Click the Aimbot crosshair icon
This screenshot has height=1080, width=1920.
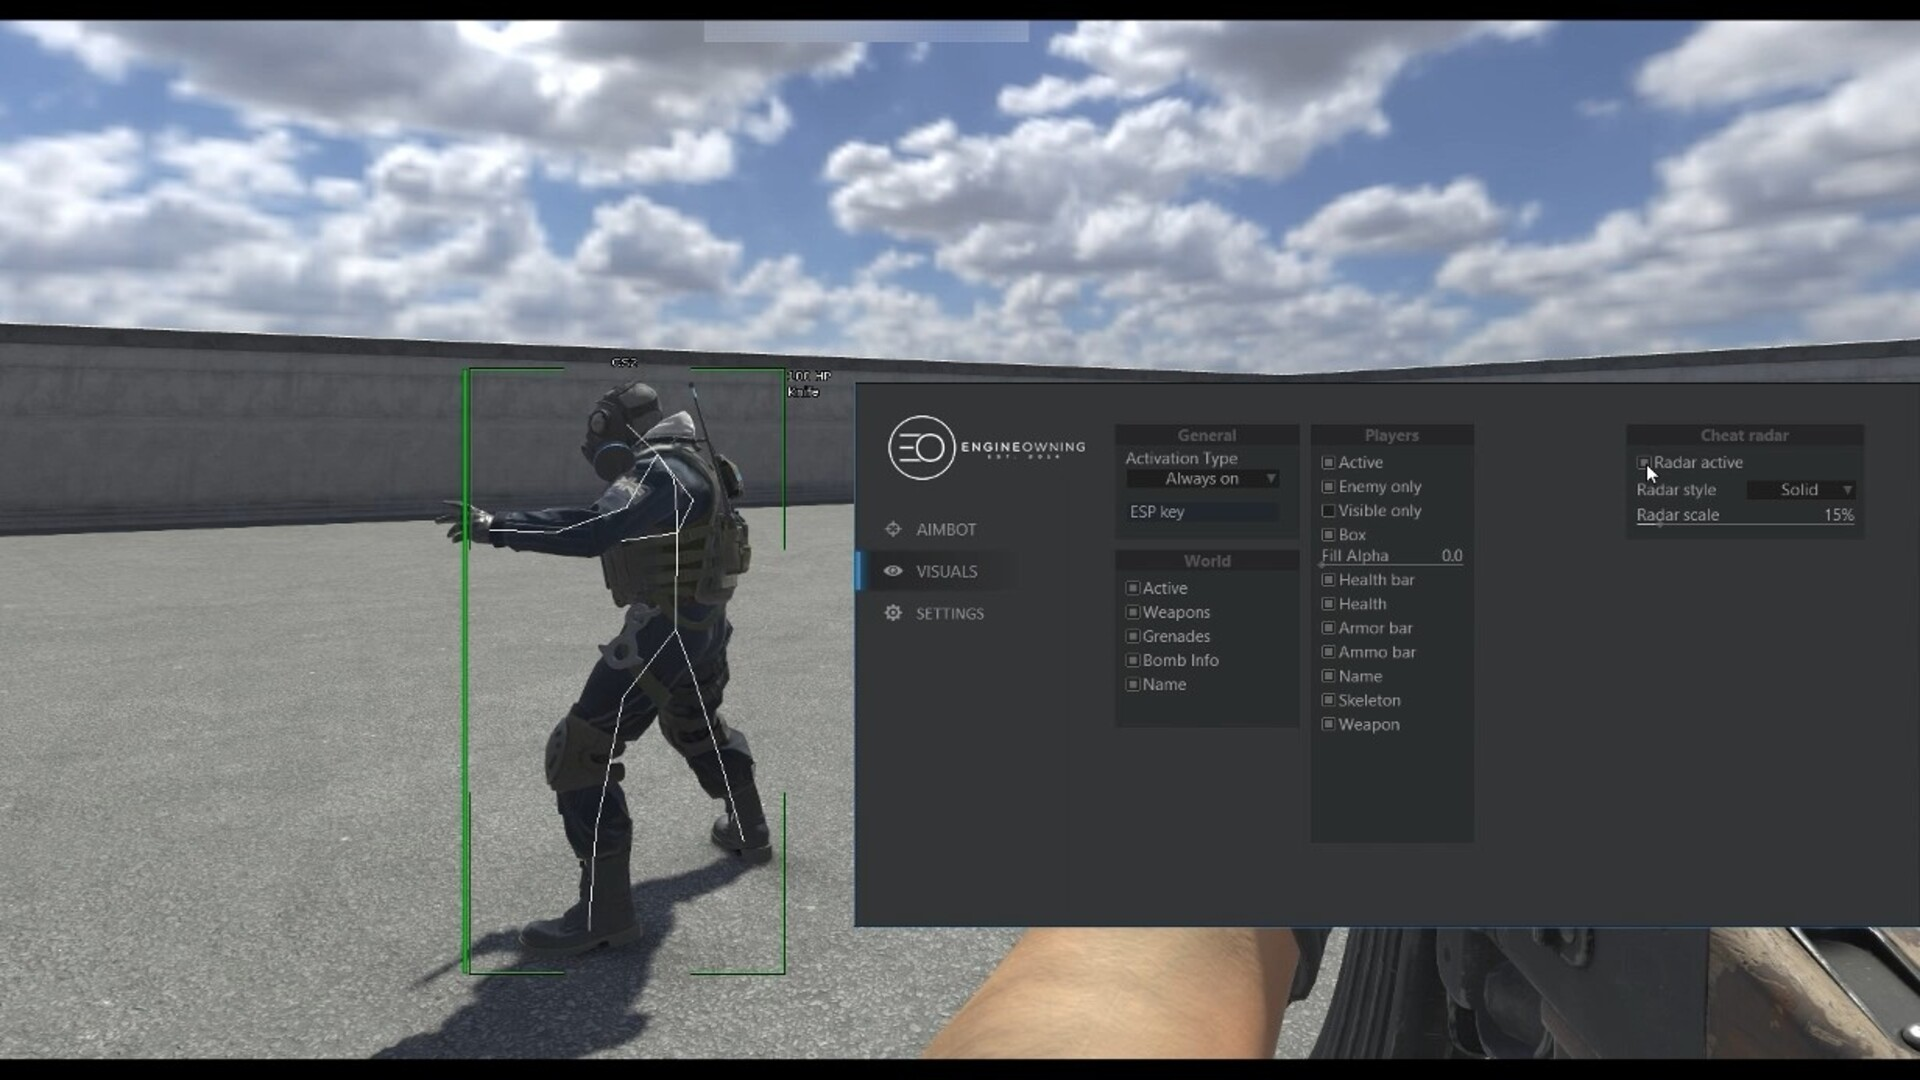(893, 529)
